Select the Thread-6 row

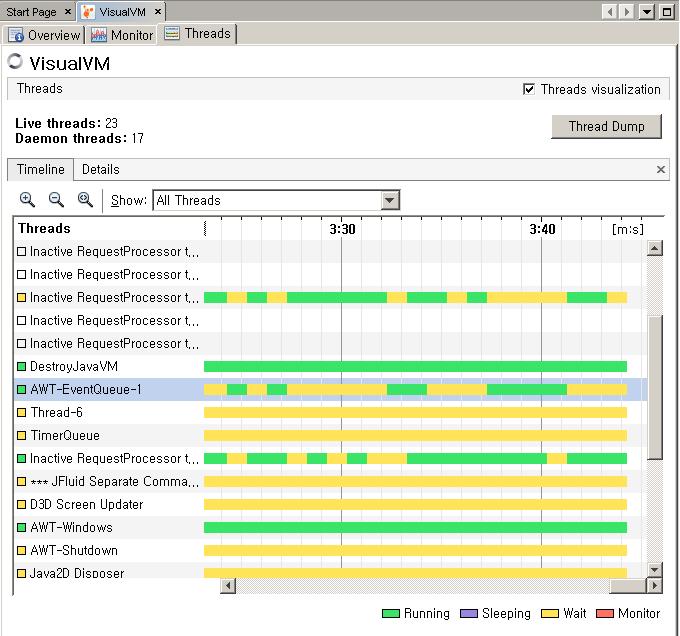tap(330, 413)
